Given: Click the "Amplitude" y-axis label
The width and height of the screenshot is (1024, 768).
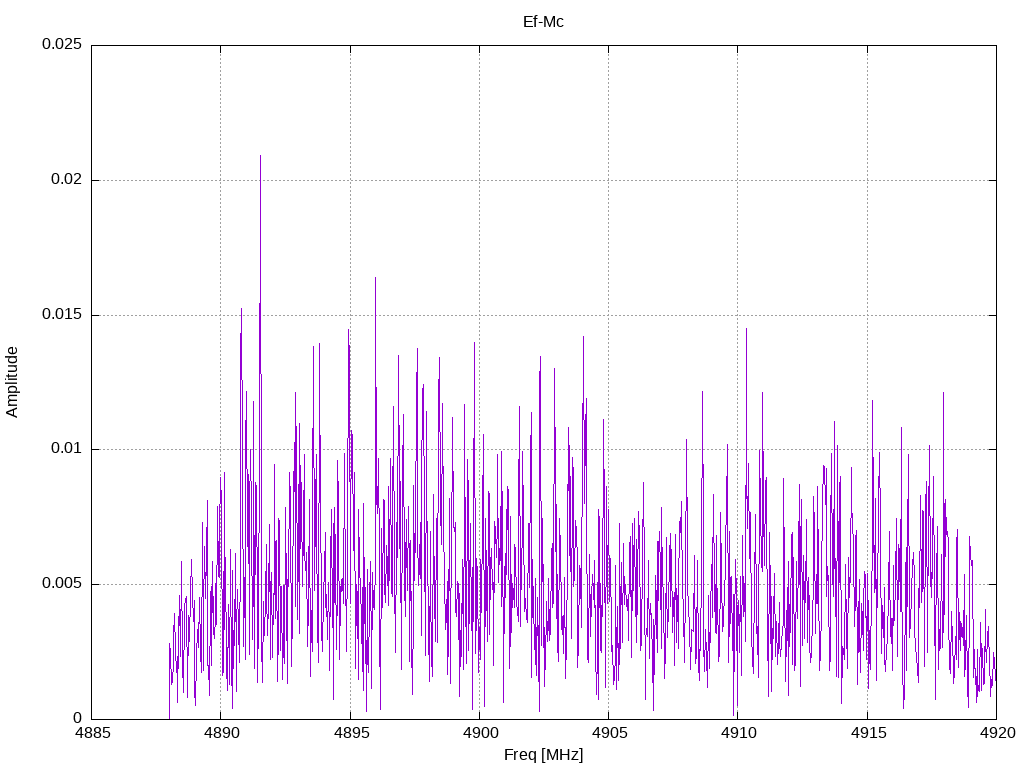Looking at the screenshot, I should click(x=12, y=382).
